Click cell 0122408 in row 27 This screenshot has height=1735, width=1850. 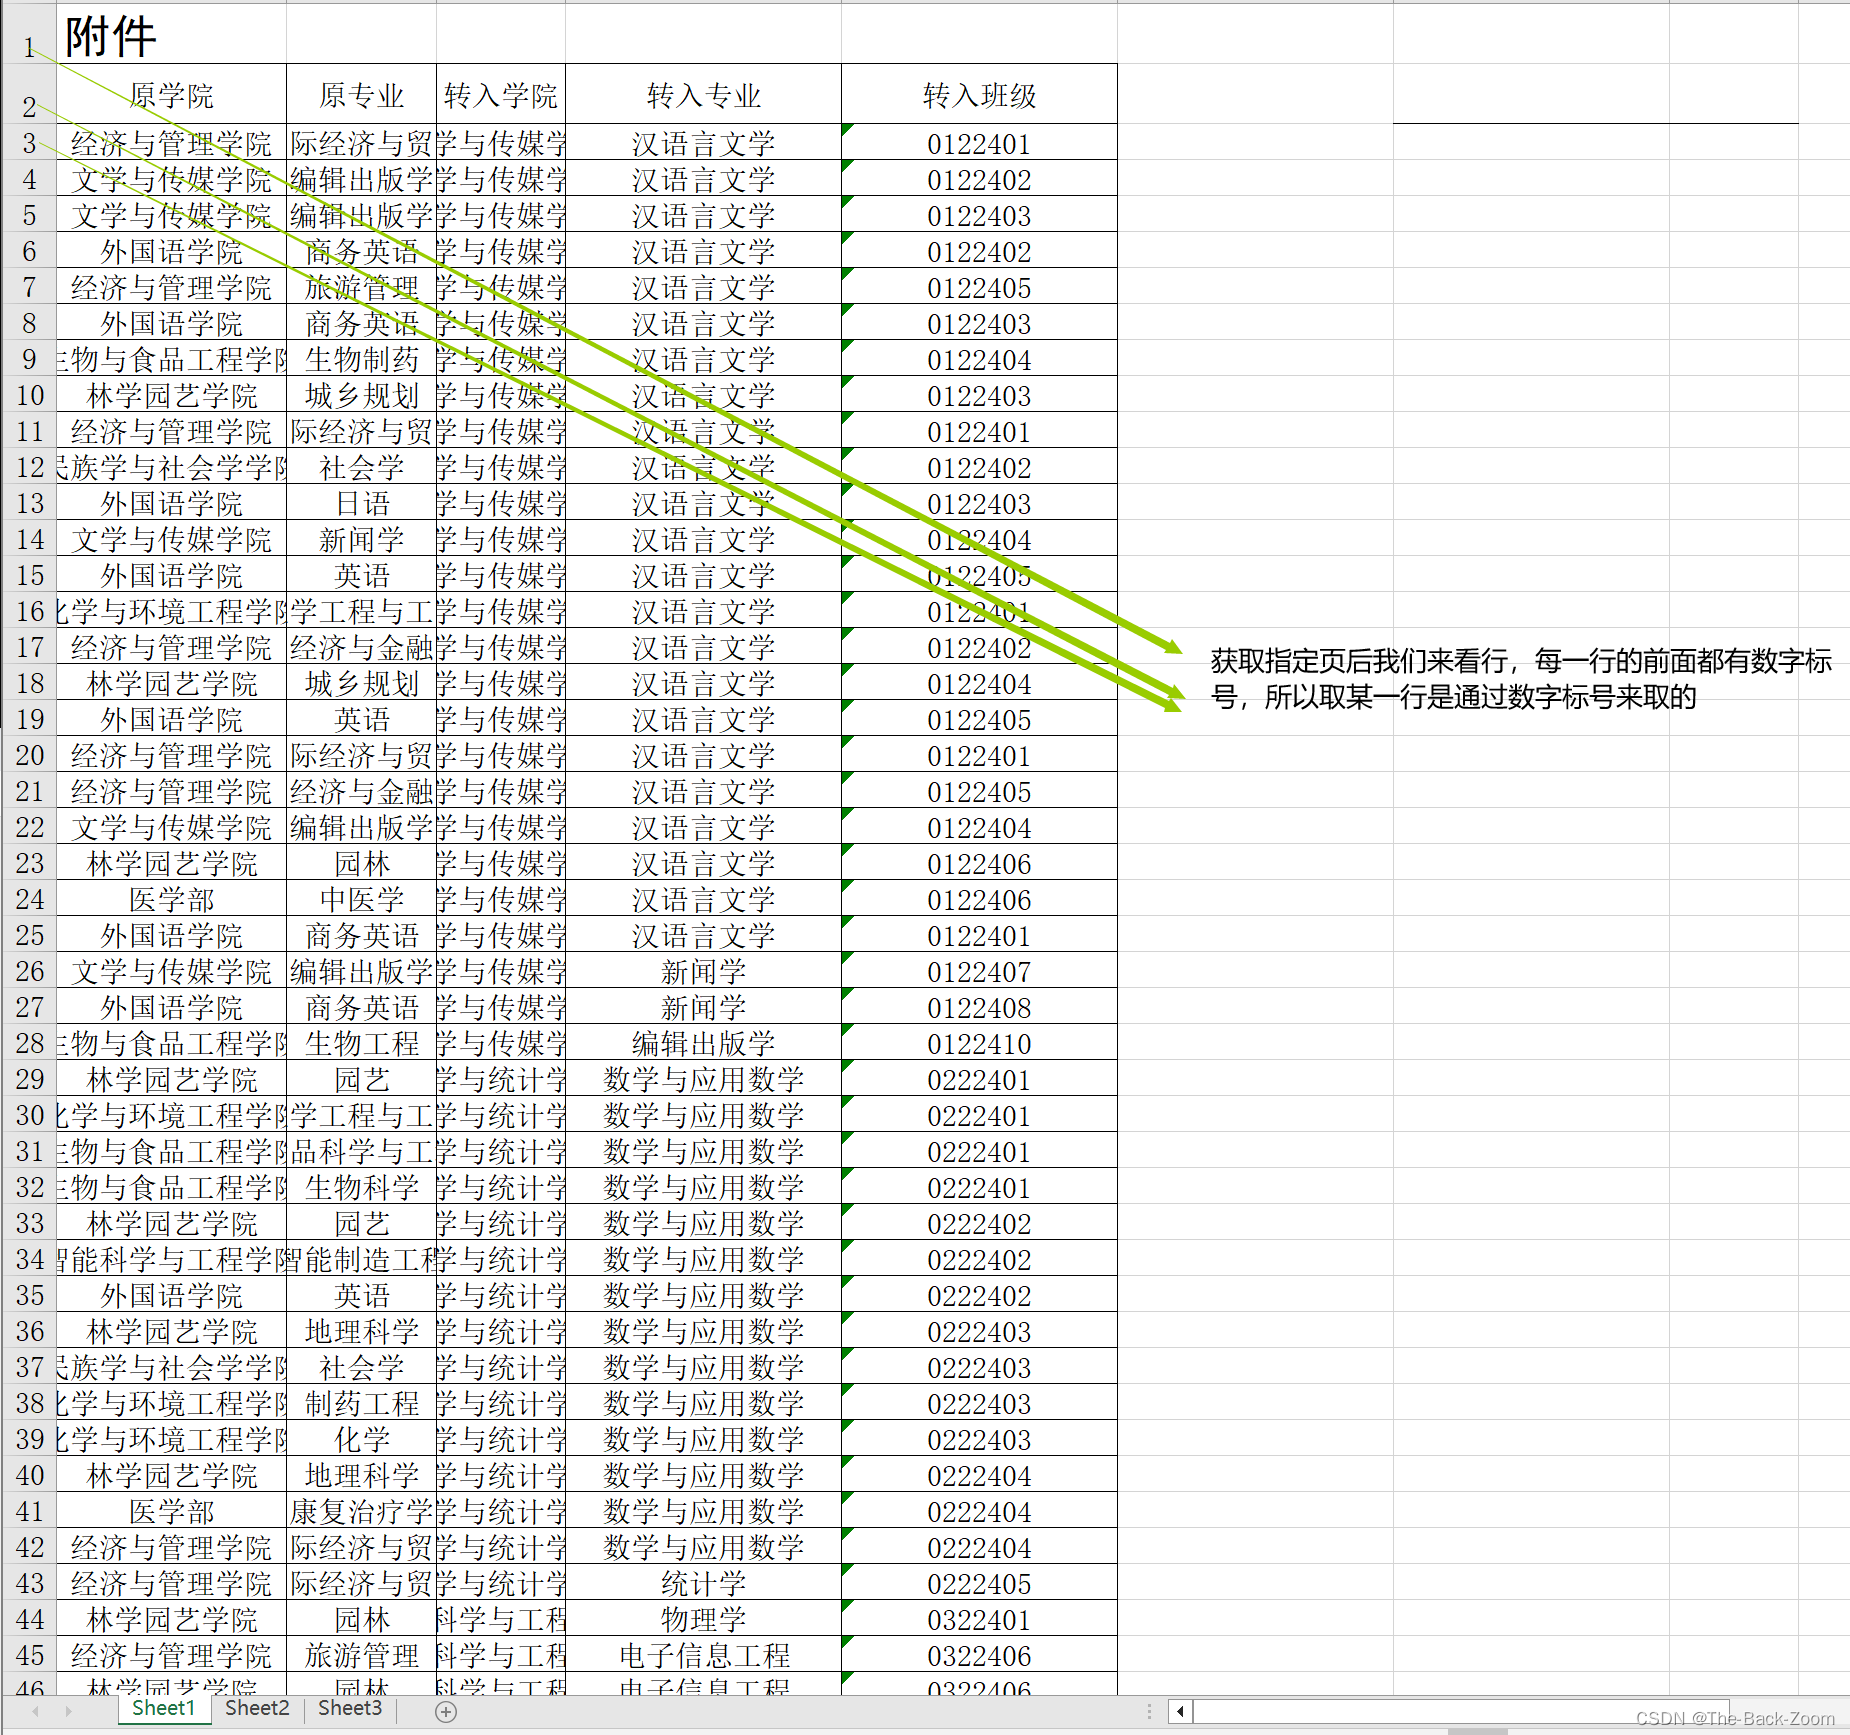click(979, 1007)
